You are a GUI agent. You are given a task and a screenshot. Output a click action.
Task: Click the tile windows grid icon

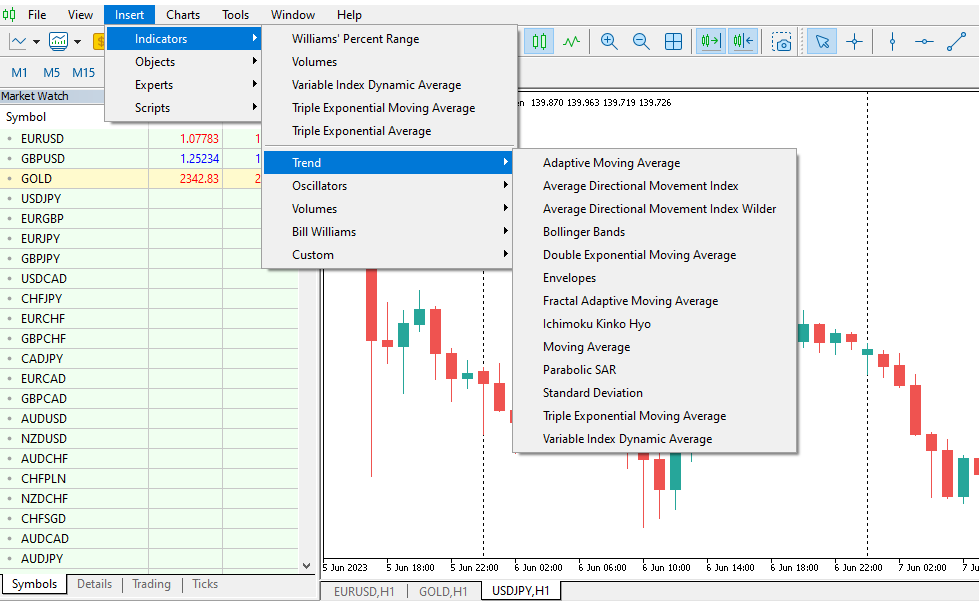(674, 42)
